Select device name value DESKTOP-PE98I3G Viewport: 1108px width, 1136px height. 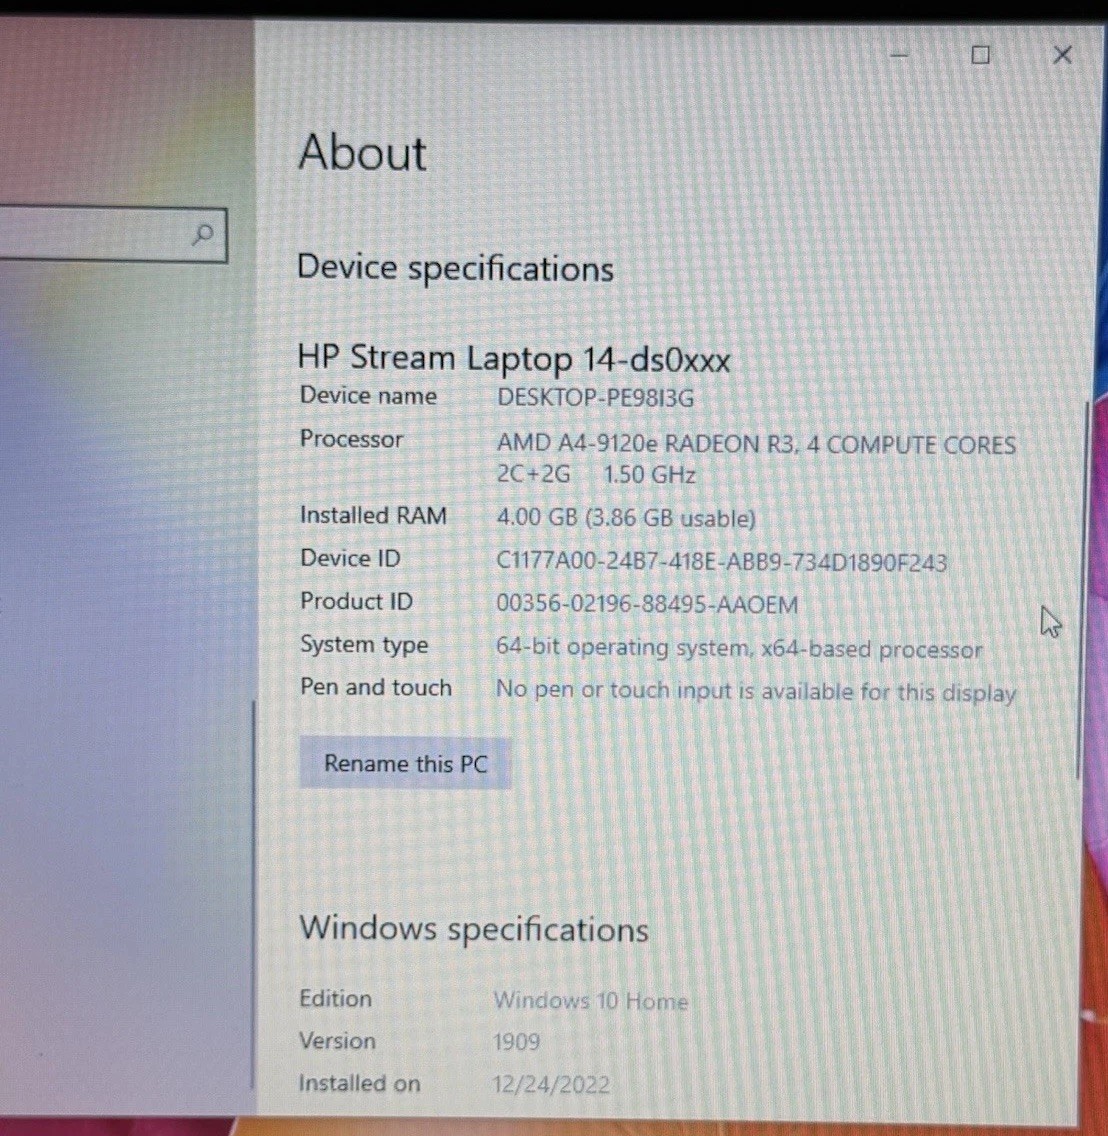point(595,398)
